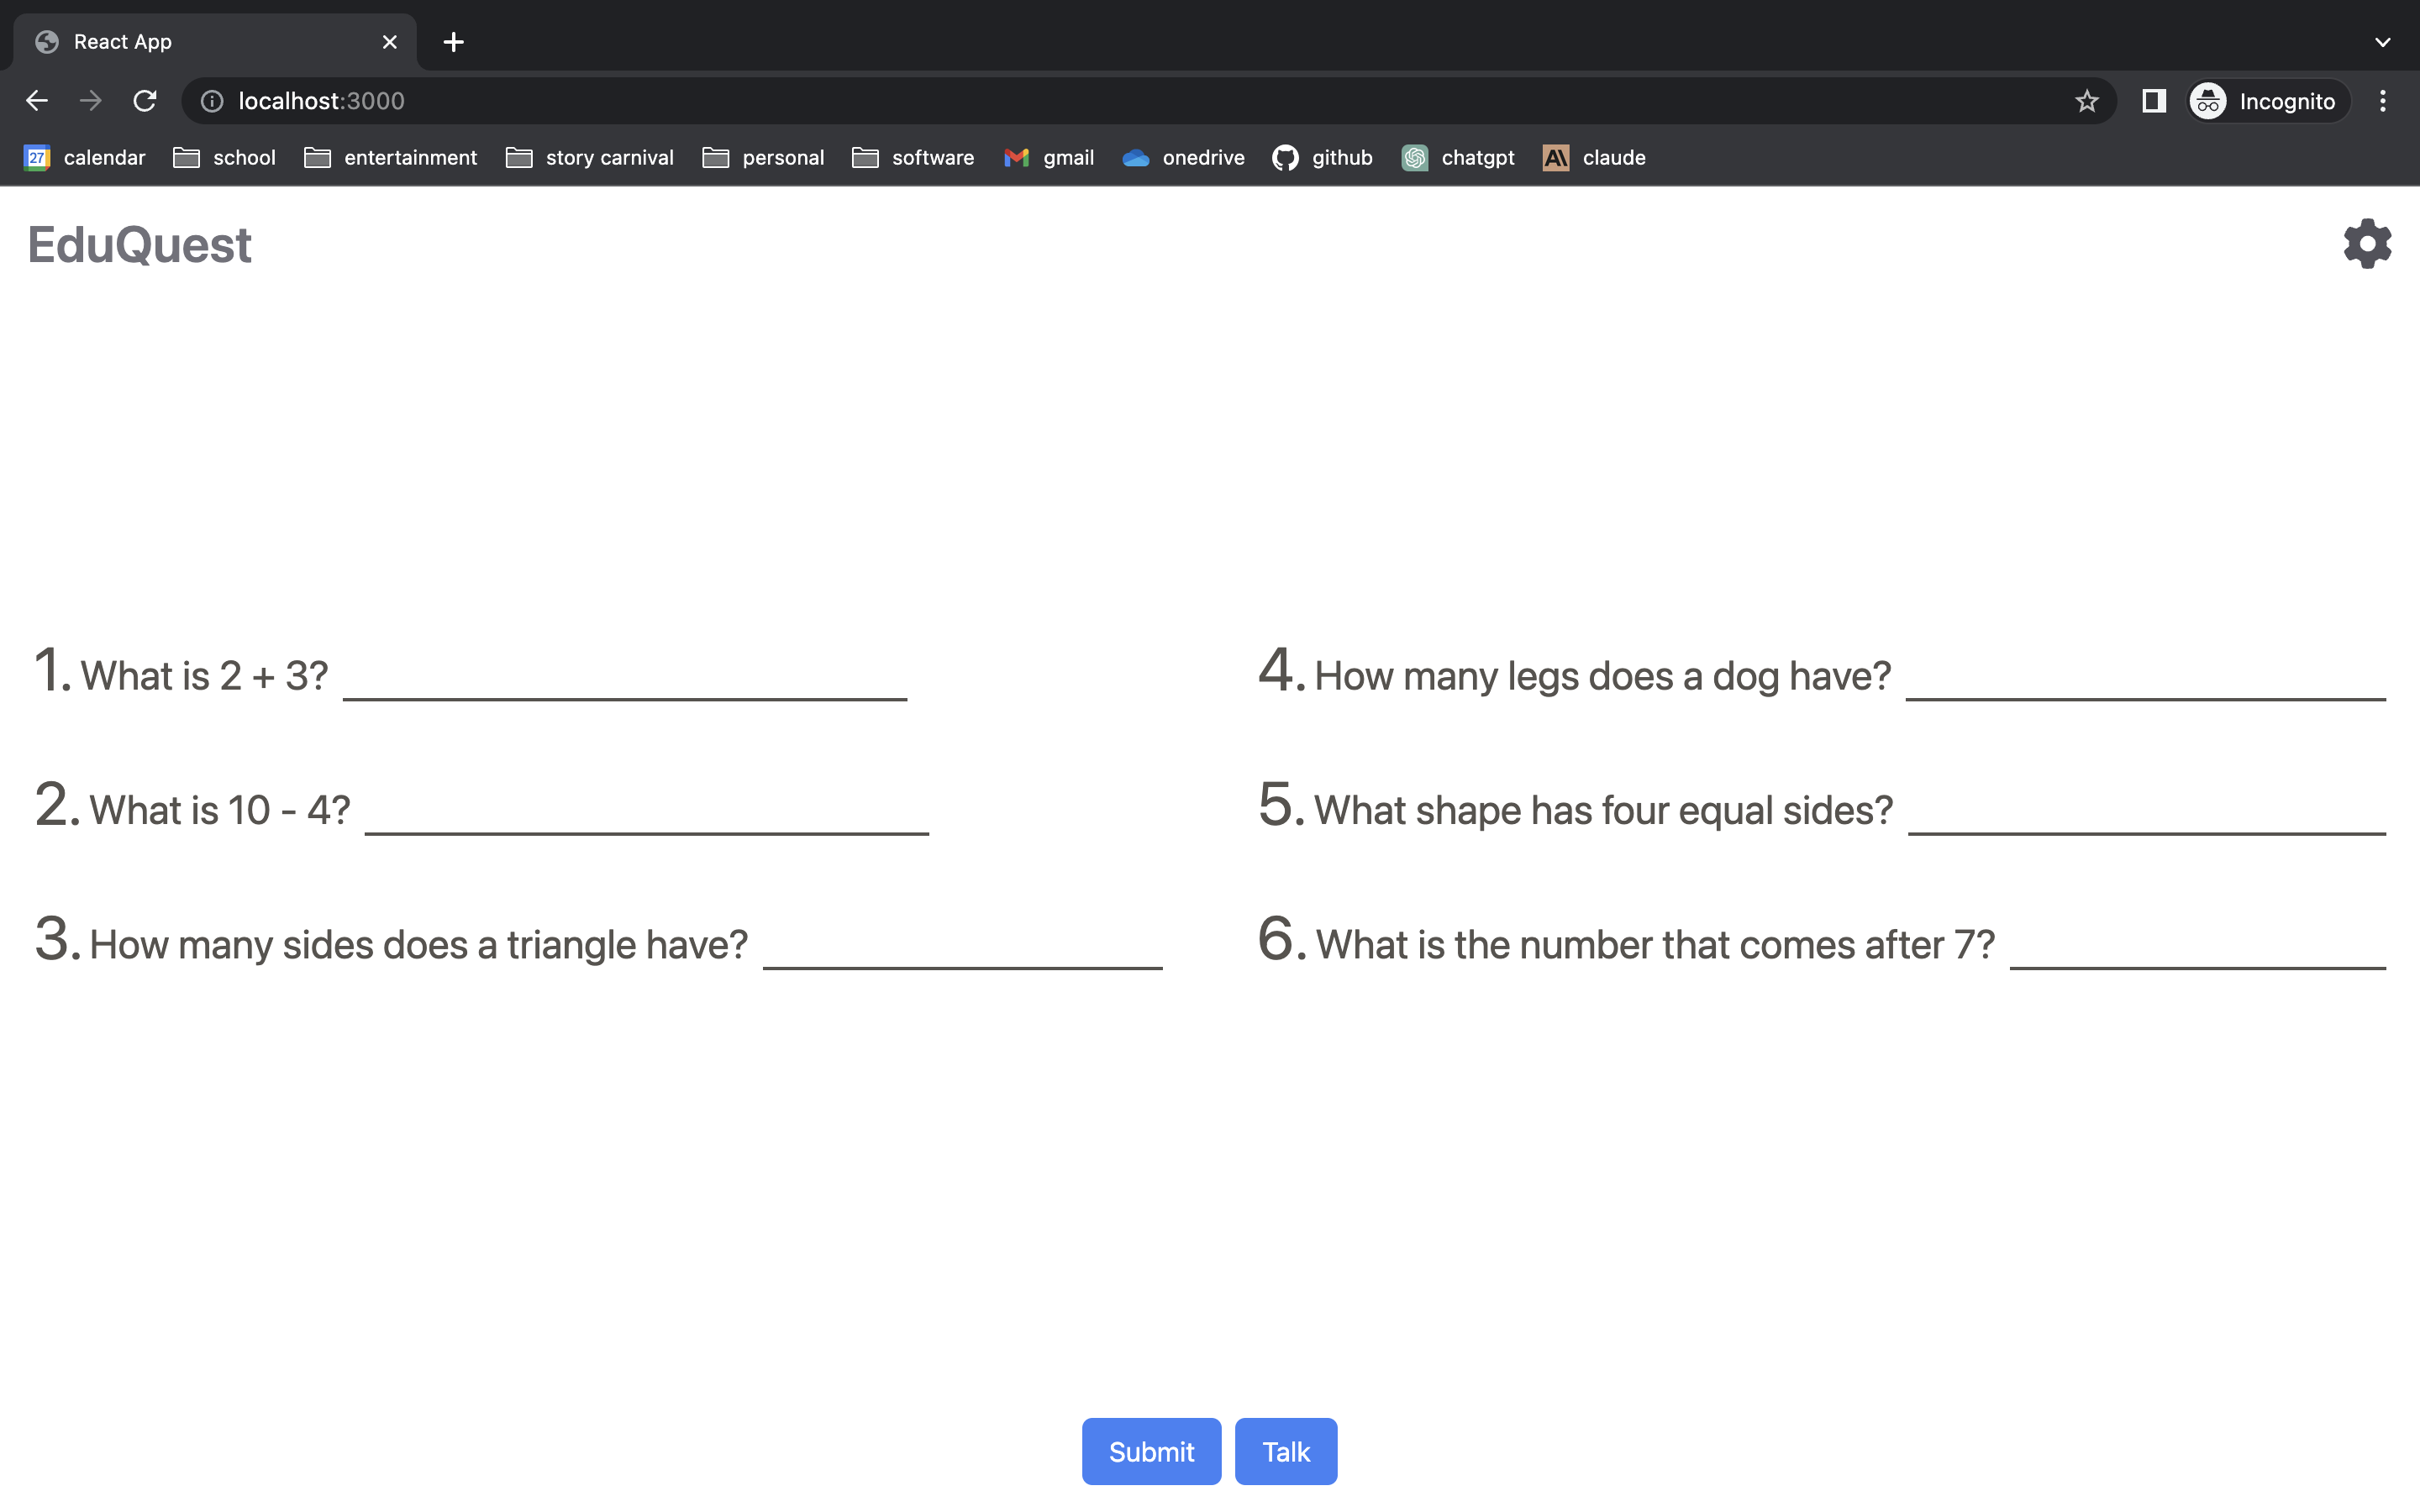Viewport: 2420px width, 1512px height.
Task: Expand the tab search chevron
Action: tap(2382, 42)
